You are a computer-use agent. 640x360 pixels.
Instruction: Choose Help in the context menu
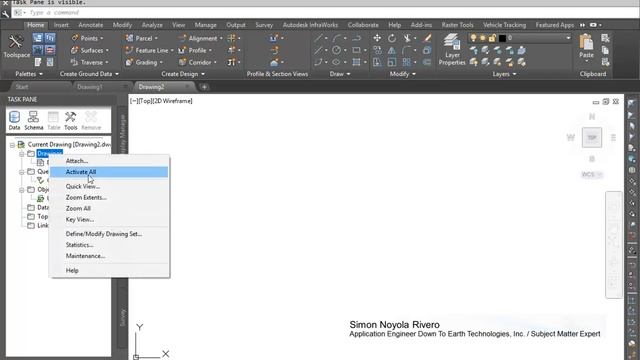[109, 270]
